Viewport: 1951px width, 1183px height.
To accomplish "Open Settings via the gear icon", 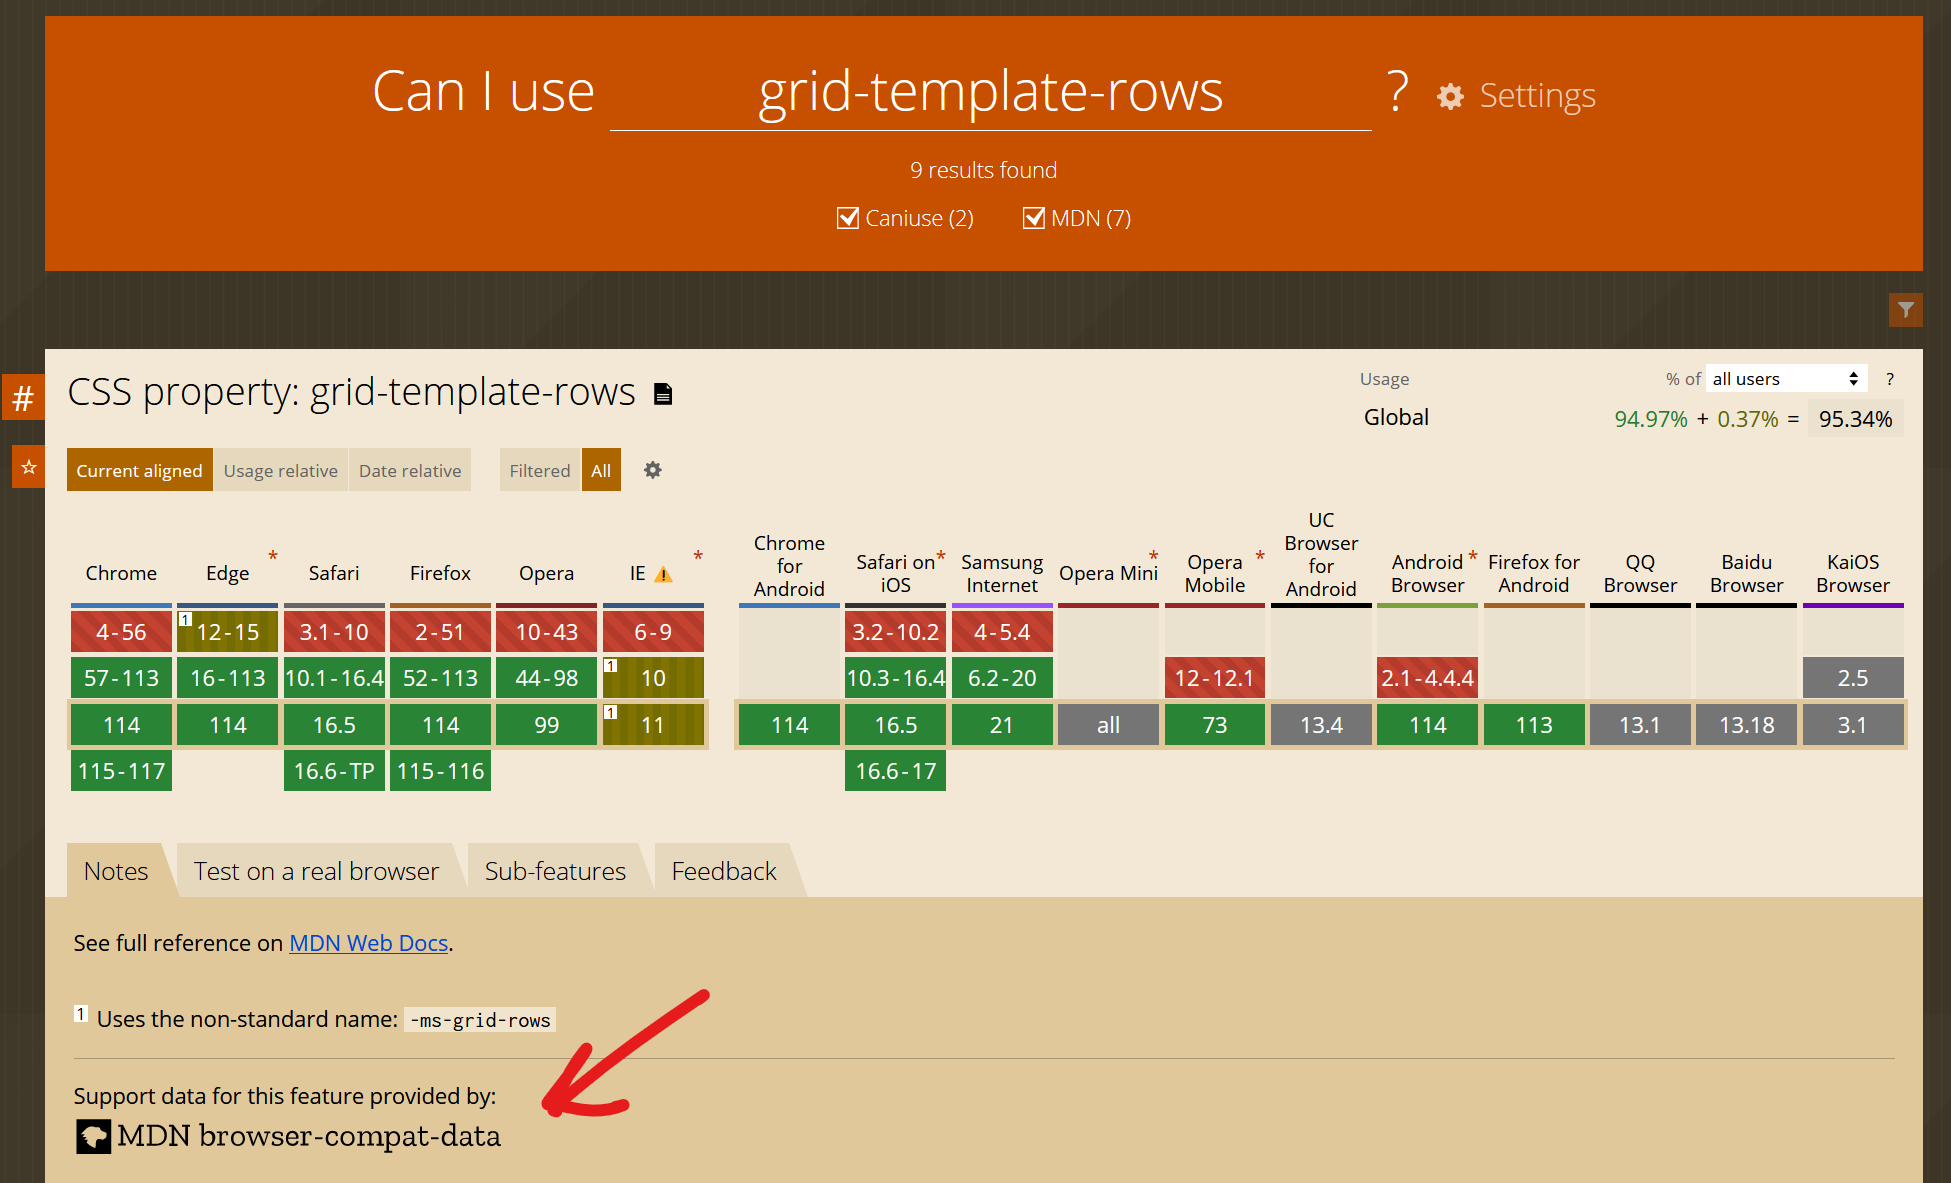I will tap(1450, 96).
